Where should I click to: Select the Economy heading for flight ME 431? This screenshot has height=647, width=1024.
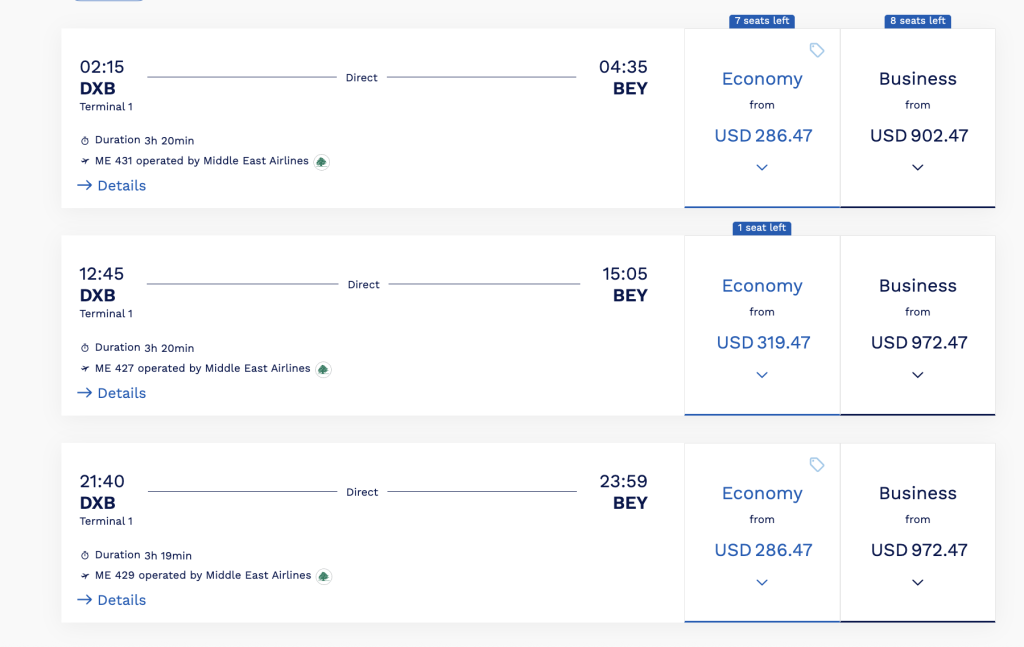point(762,79)
